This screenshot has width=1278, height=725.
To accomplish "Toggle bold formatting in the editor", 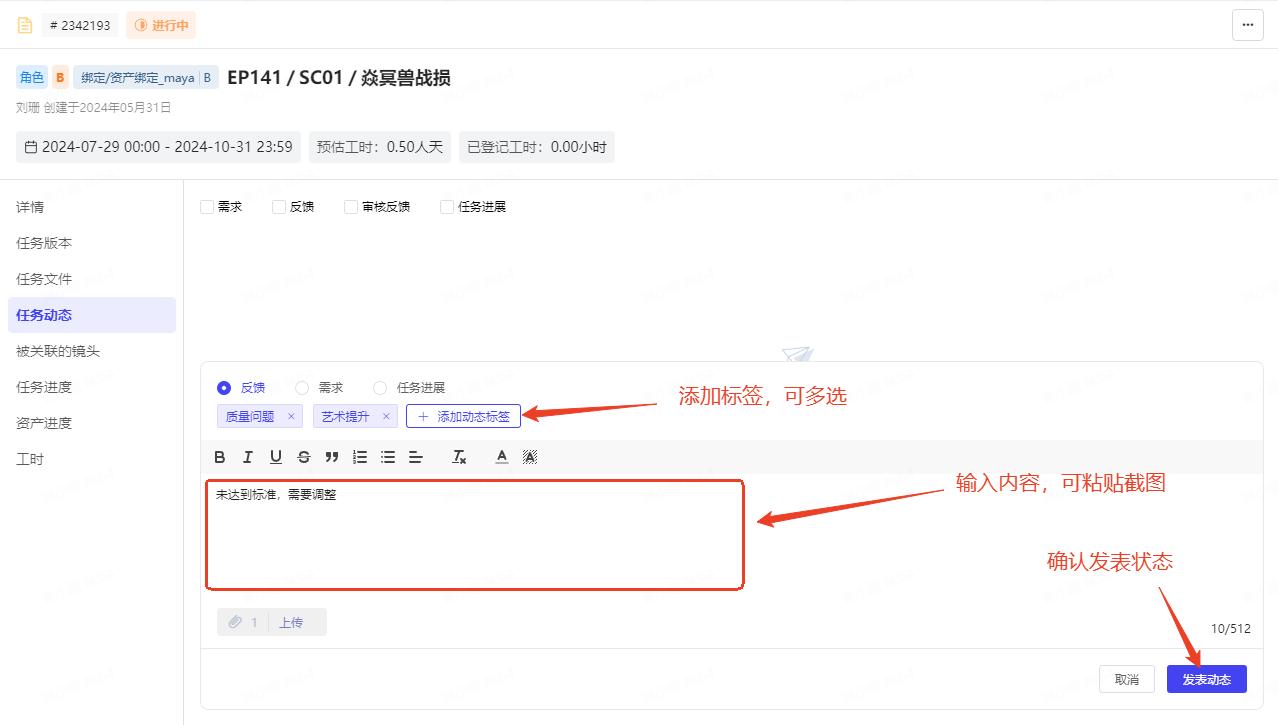I will [x=220, y=457].
